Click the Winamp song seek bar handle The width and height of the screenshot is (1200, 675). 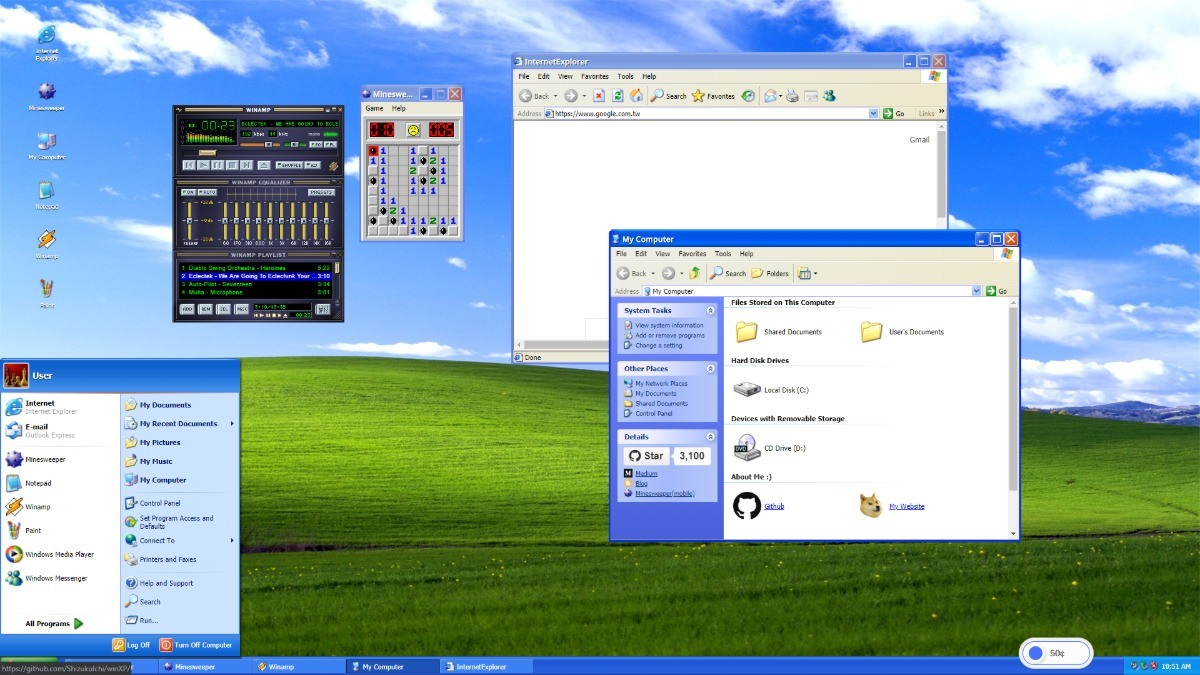(x=207, y=153)
